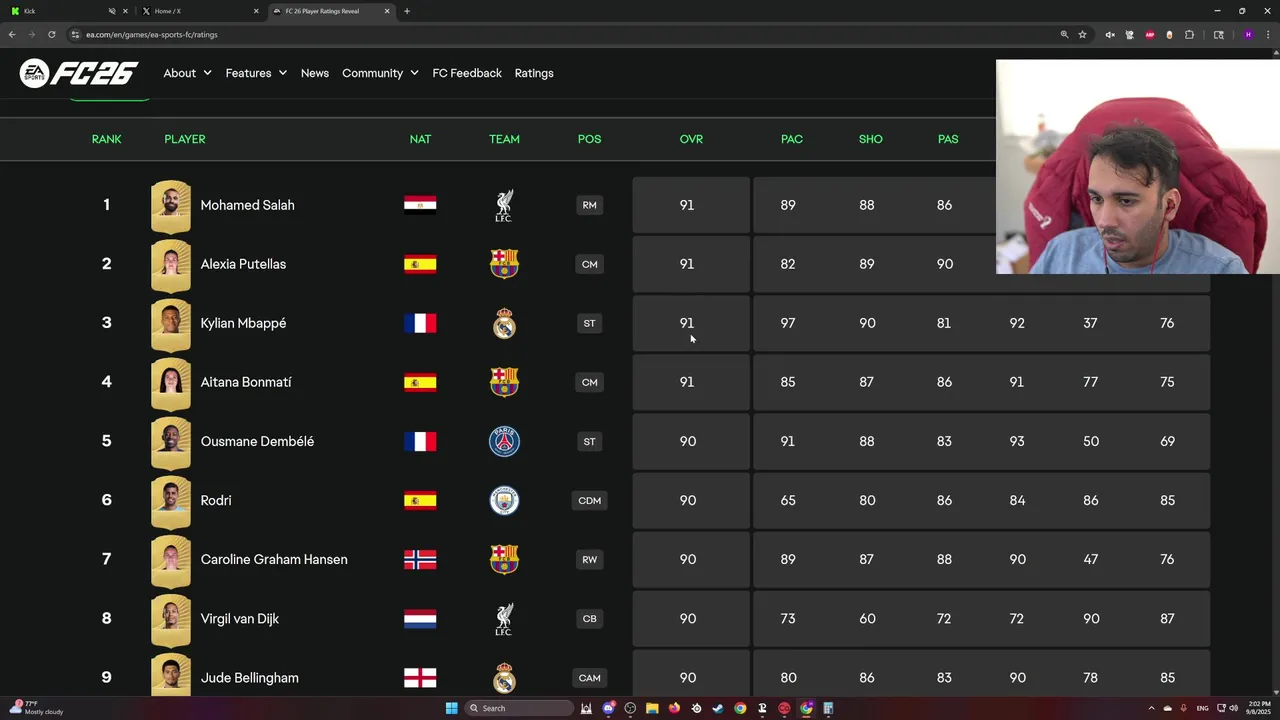Click Norway flag in Caroline Graham Hansen row

[420, 559]
